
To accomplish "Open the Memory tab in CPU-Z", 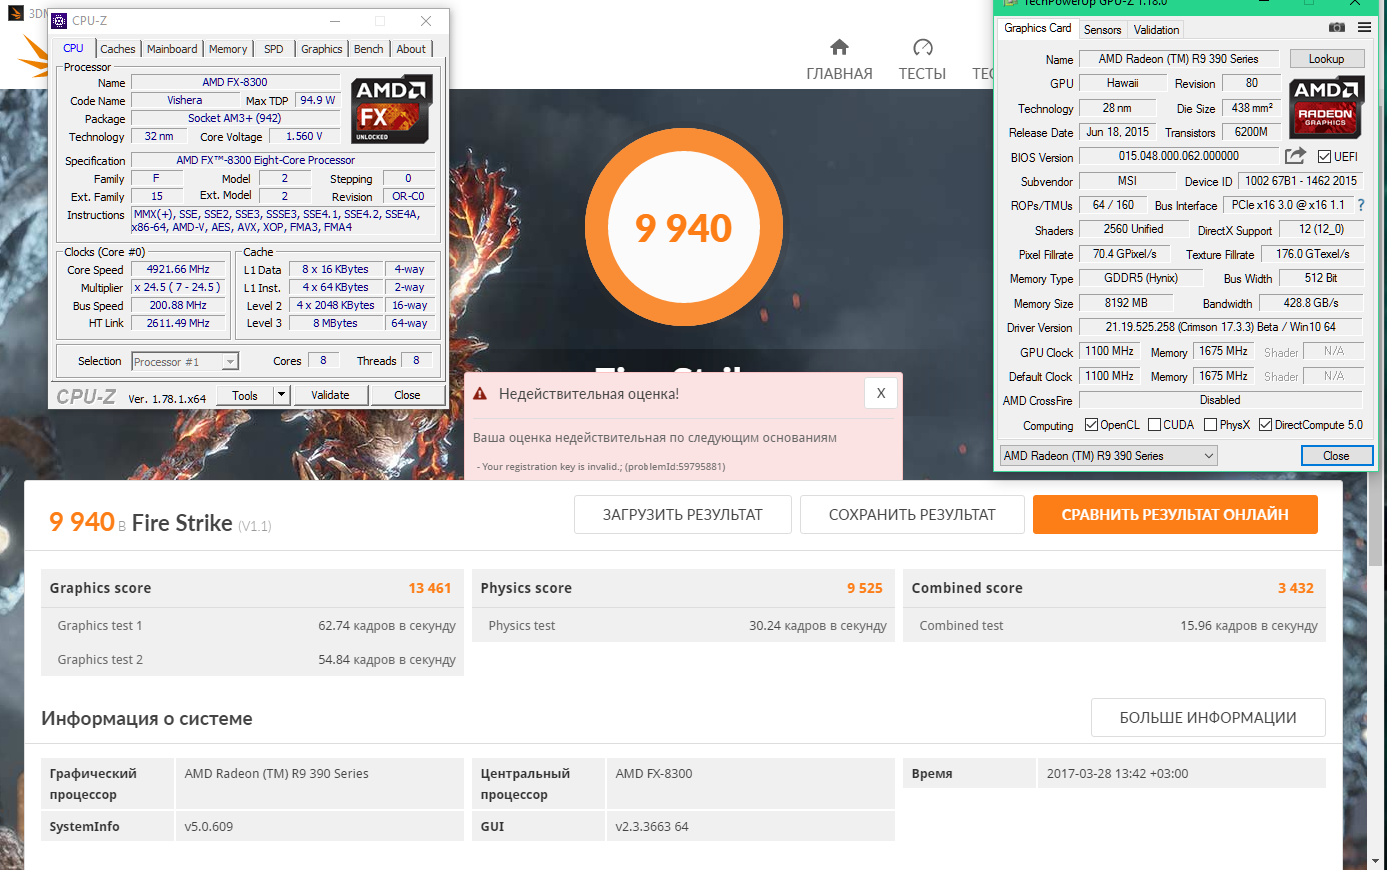I will point(228,49).
